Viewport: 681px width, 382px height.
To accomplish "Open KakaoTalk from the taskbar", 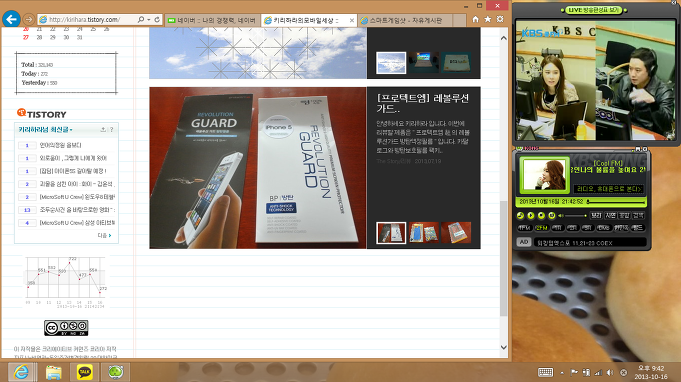I will coord(84,372).
